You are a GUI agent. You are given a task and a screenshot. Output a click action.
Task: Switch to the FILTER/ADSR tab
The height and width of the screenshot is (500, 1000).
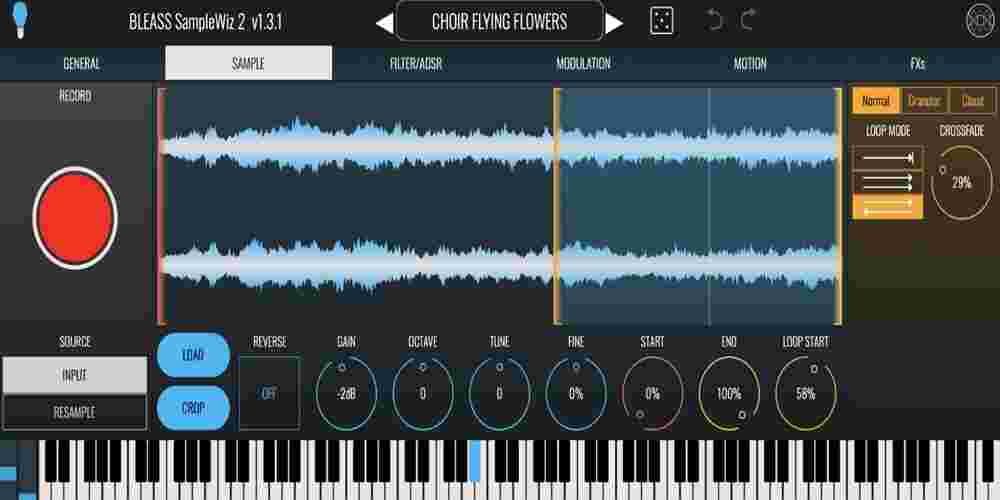[x=416, y=64]
